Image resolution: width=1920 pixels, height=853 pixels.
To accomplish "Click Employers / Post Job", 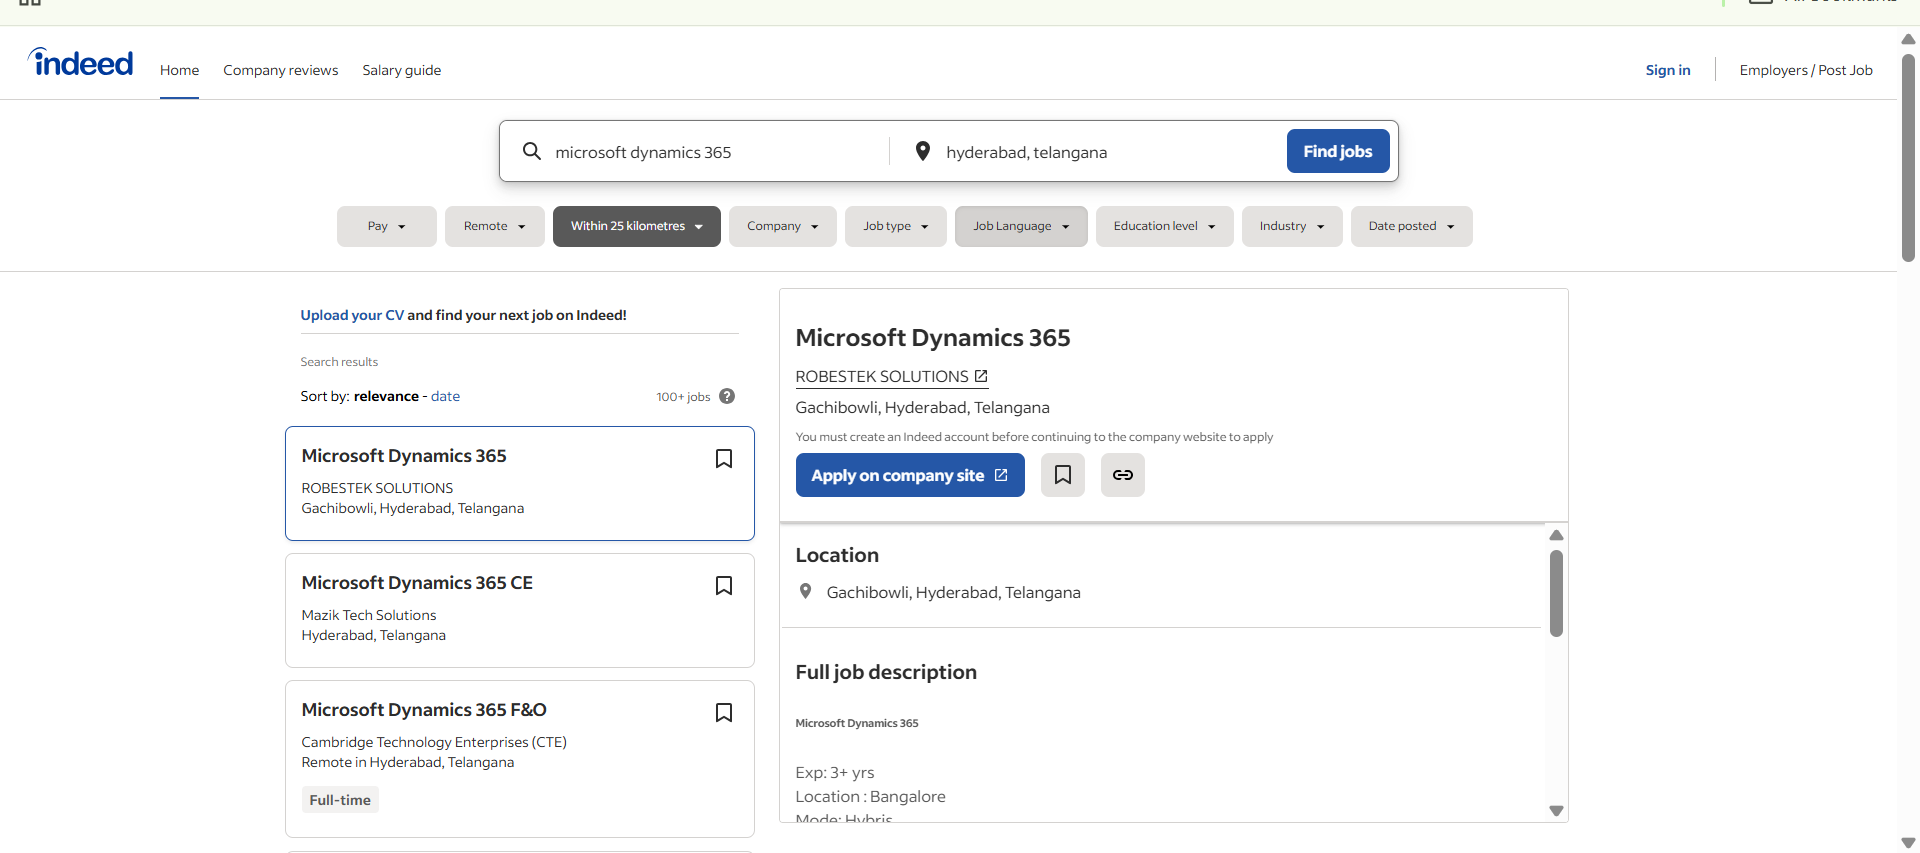I will point(1806,70).
